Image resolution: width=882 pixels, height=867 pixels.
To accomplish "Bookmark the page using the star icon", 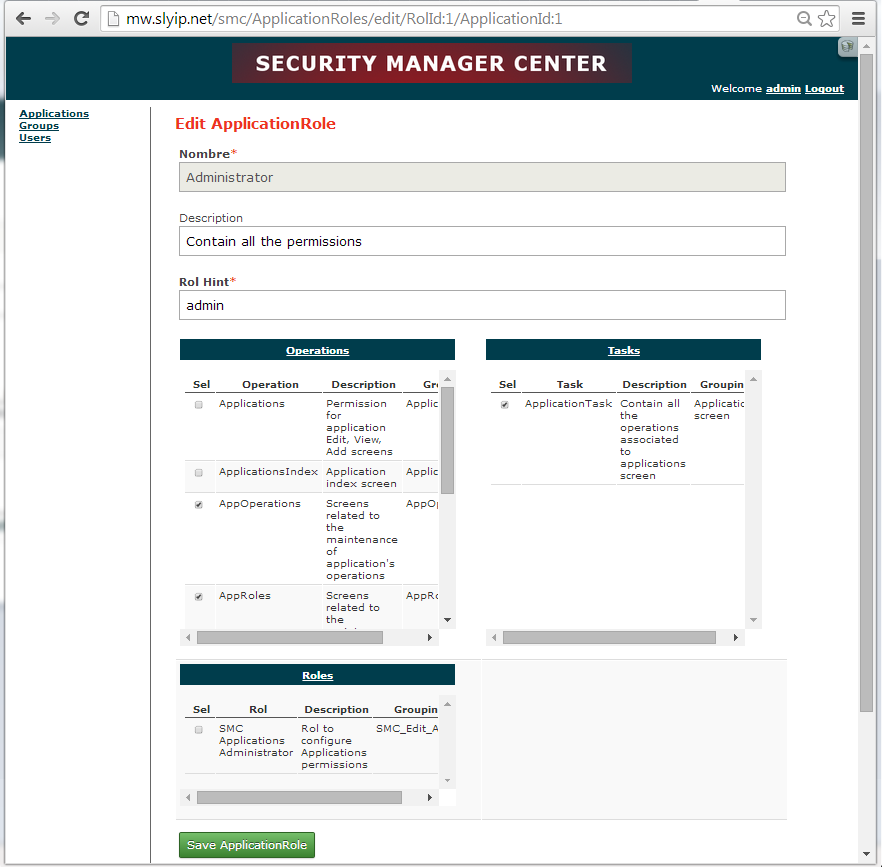I will [826, 17].
